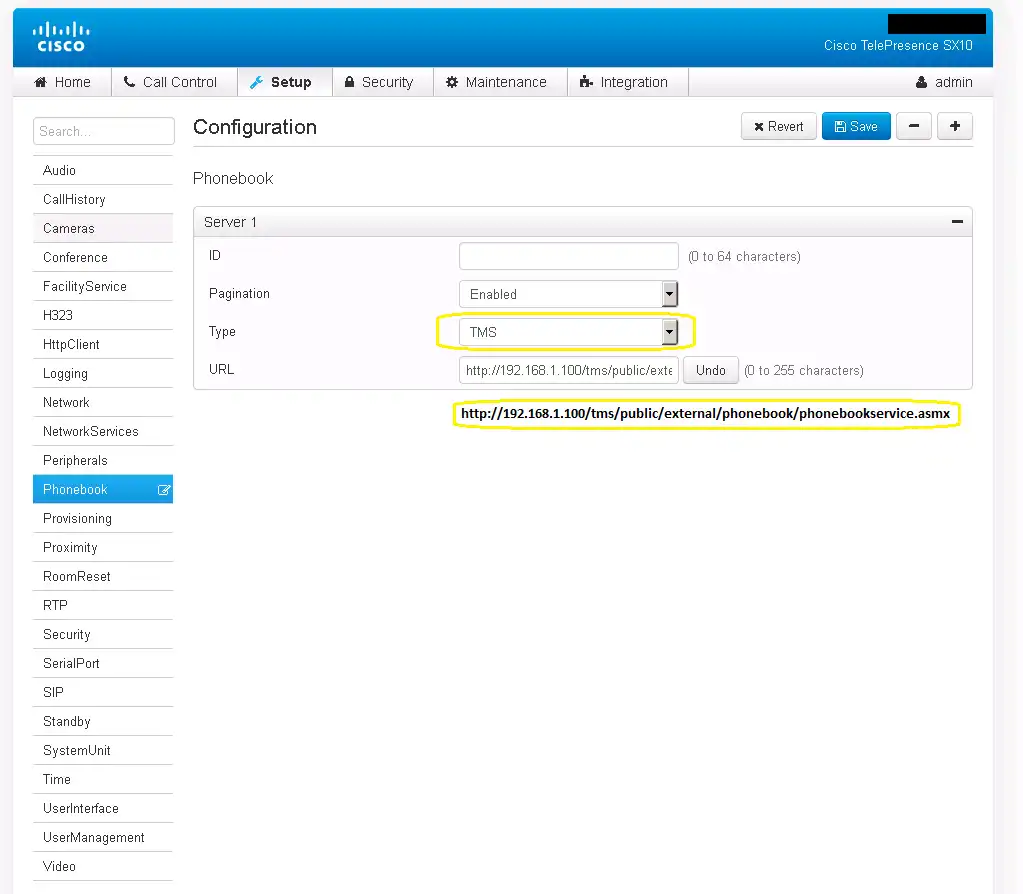The height and width of the screenshot is (894, 1023).
Task: Select SerialPort in the sidebar
Action: click(103, 664)
